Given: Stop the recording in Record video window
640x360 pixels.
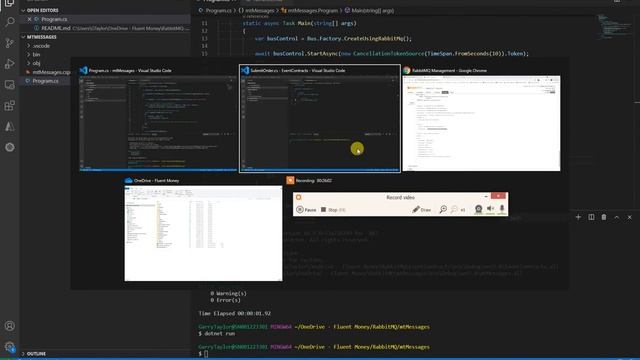Looking at the screenshot, I should (333, 209).
